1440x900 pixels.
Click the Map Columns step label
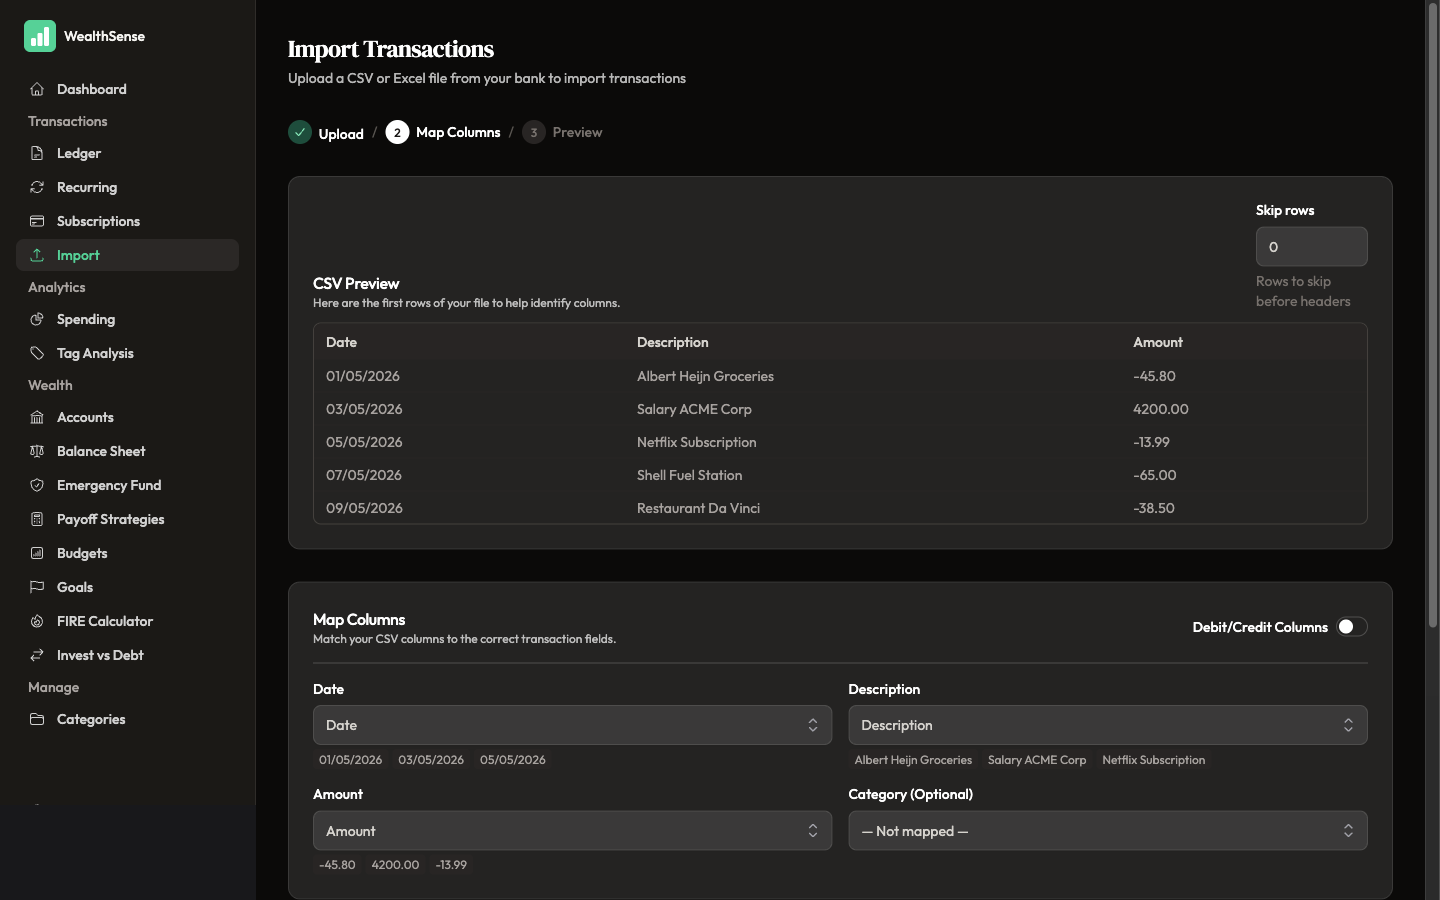(458, 132)
